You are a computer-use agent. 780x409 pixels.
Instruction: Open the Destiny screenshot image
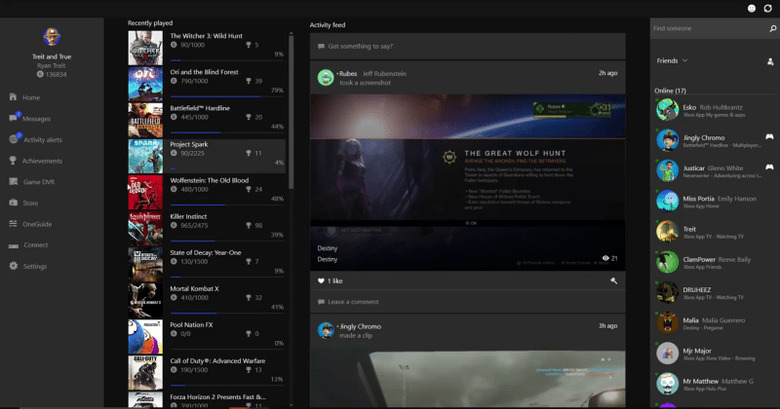(468, 182)
